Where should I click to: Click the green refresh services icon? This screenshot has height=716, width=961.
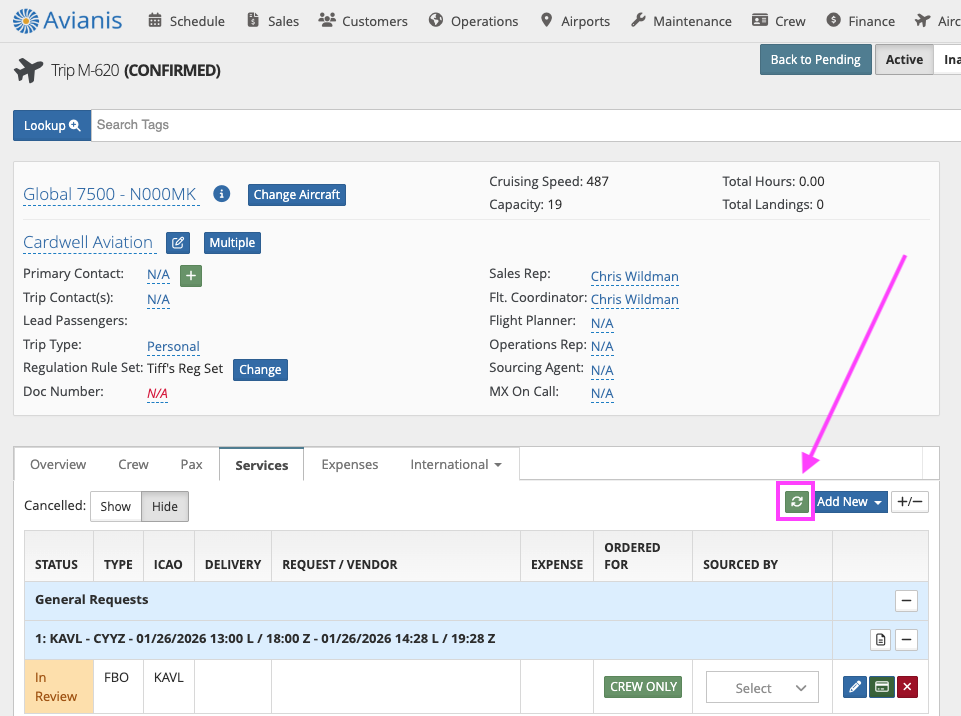click(x=796, y=502)
